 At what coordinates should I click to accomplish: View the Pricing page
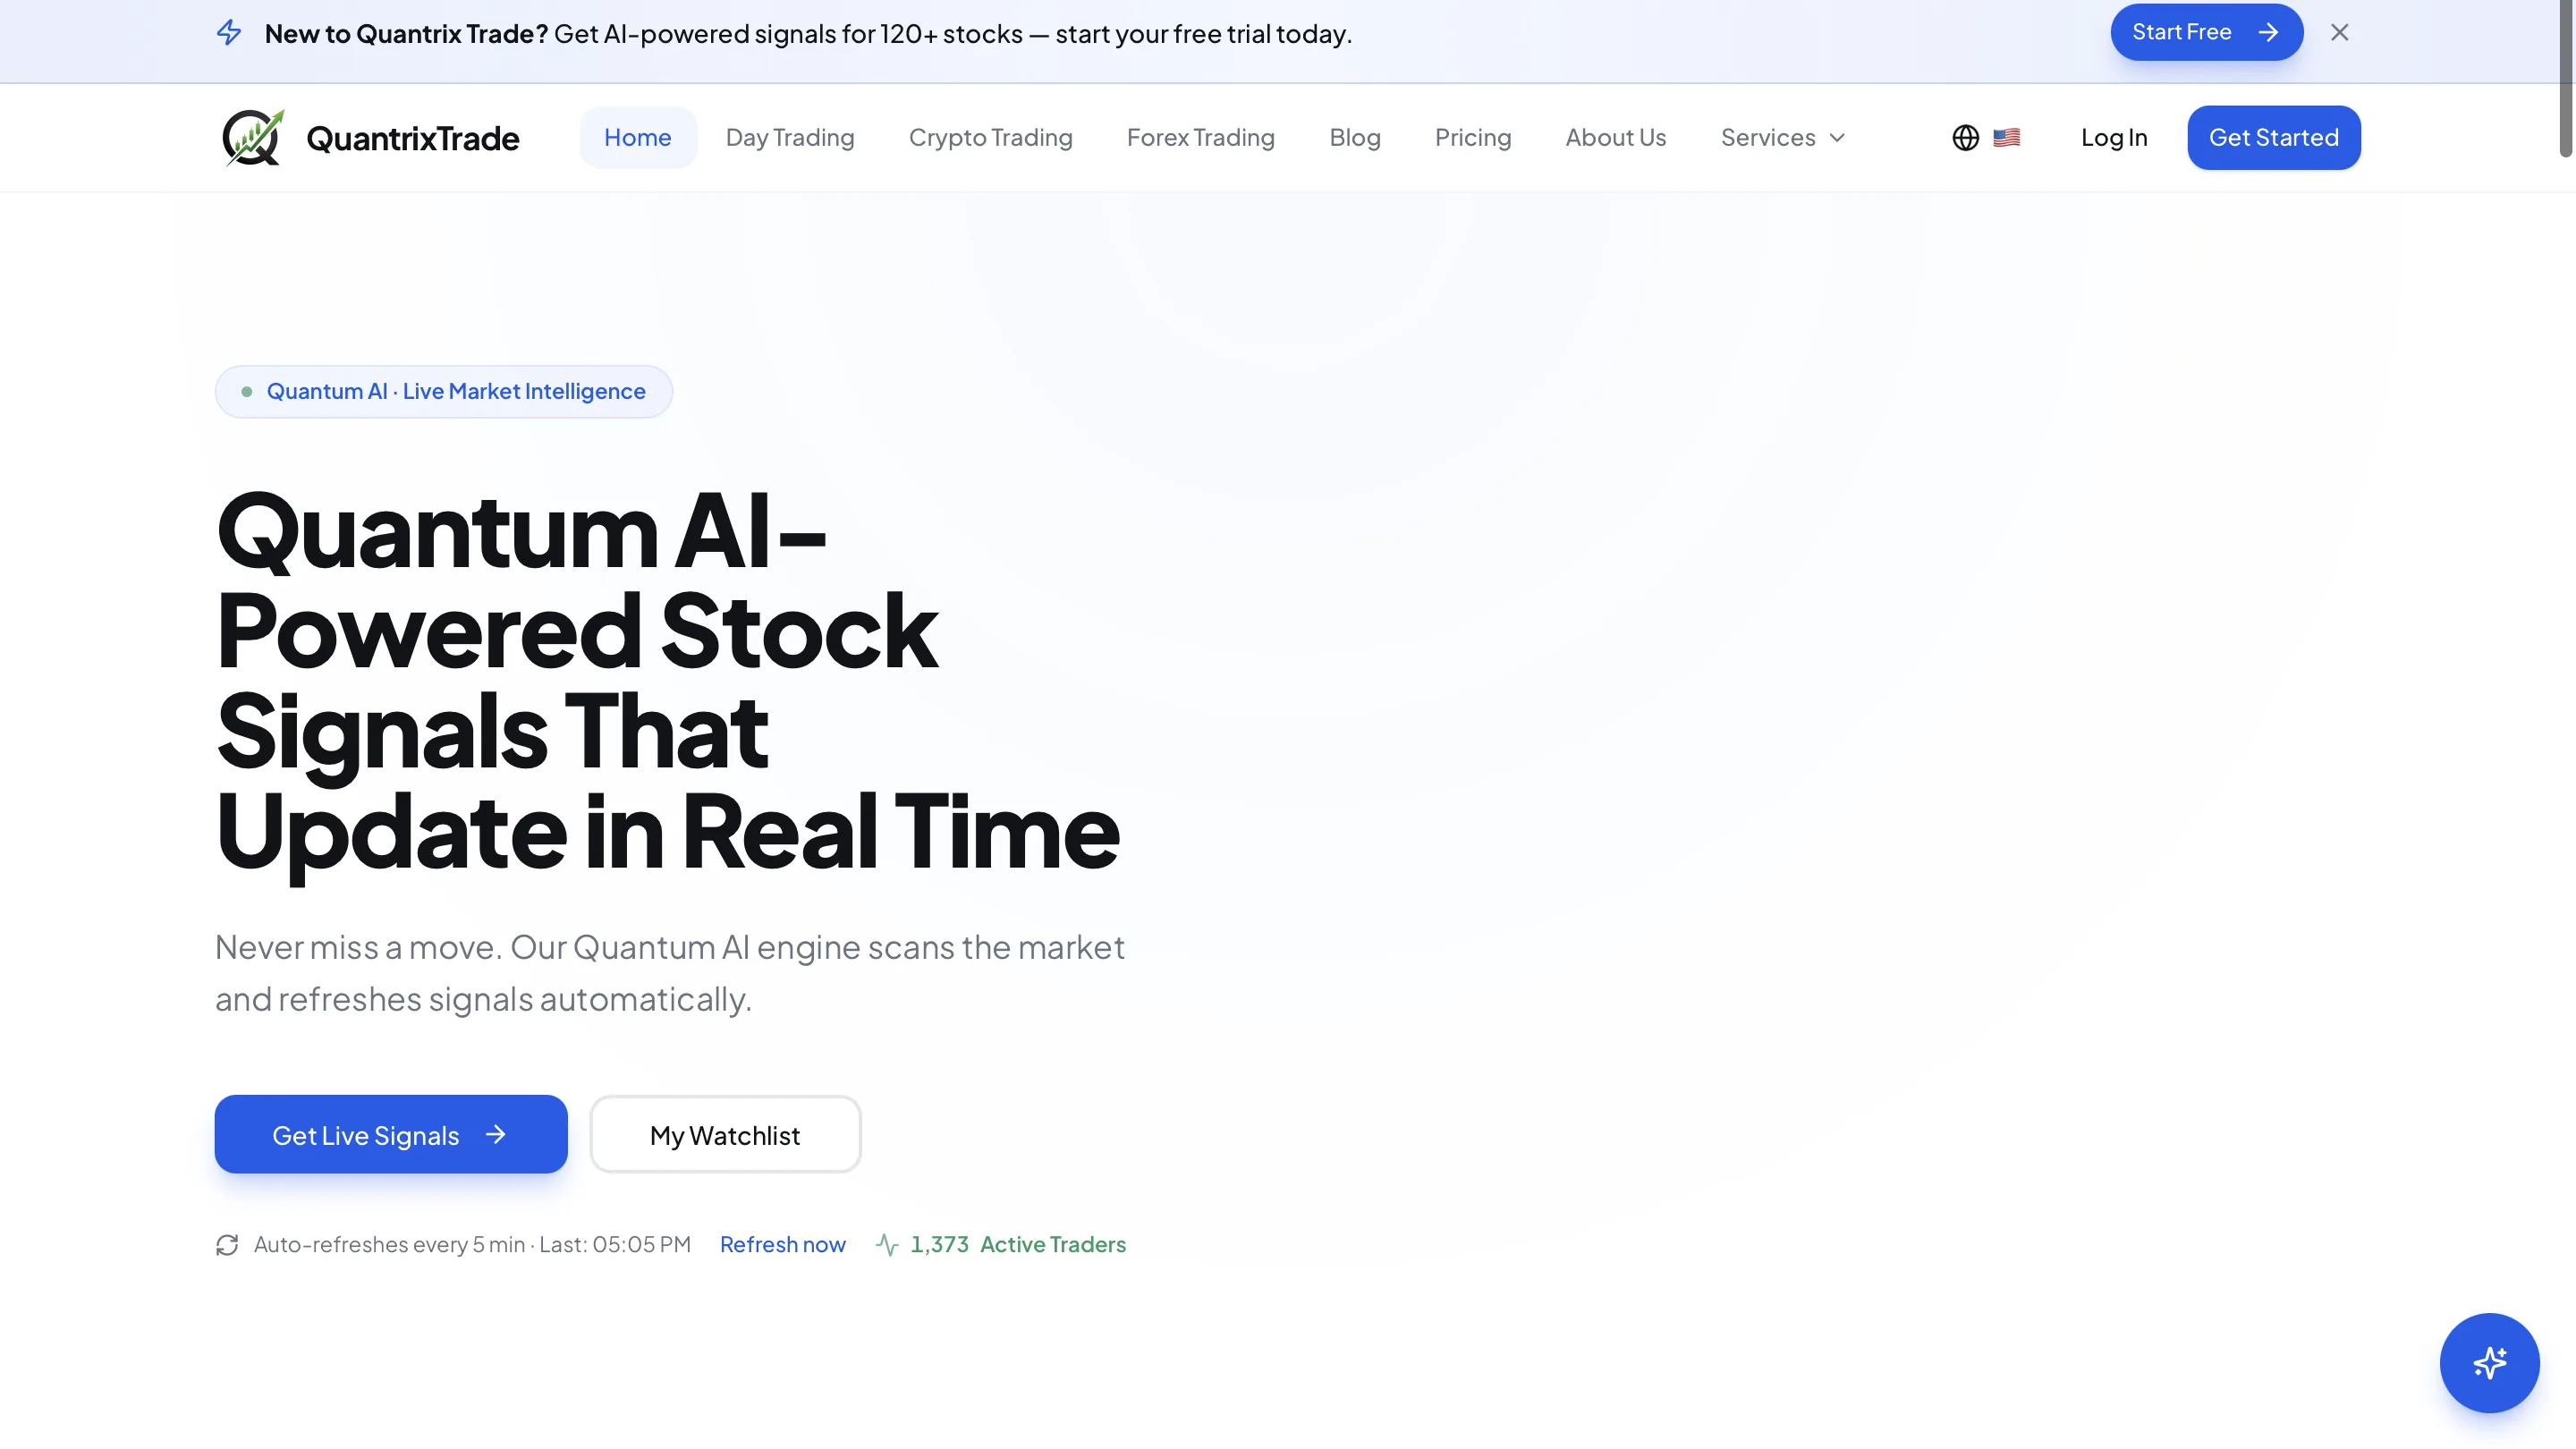[x=1472, y=138]
